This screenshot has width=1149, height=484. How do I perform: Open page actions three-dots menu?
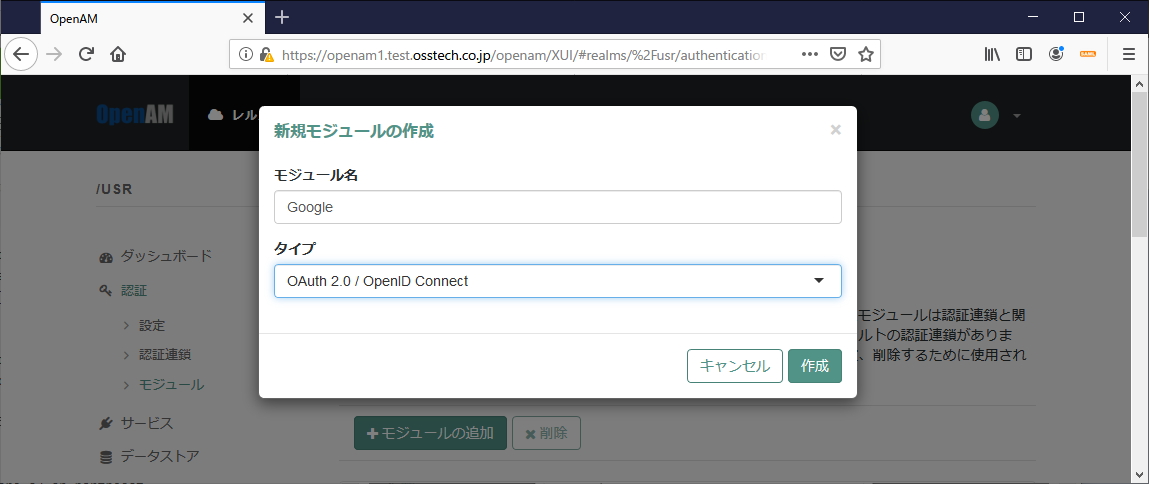click(809, 54)
